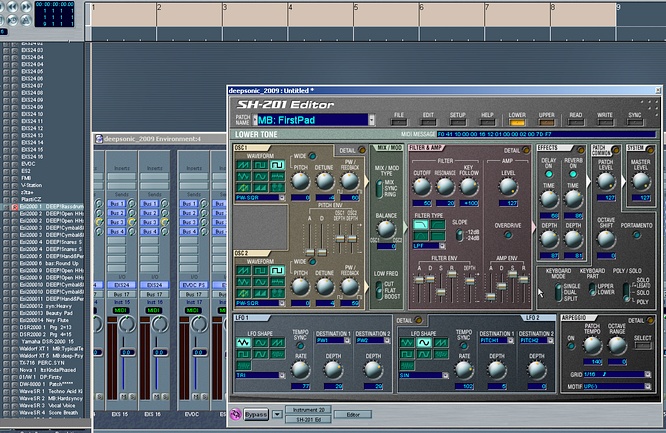Click the READ button
The width and height of the screenshot is (666, 433).
tap(576, 122)
